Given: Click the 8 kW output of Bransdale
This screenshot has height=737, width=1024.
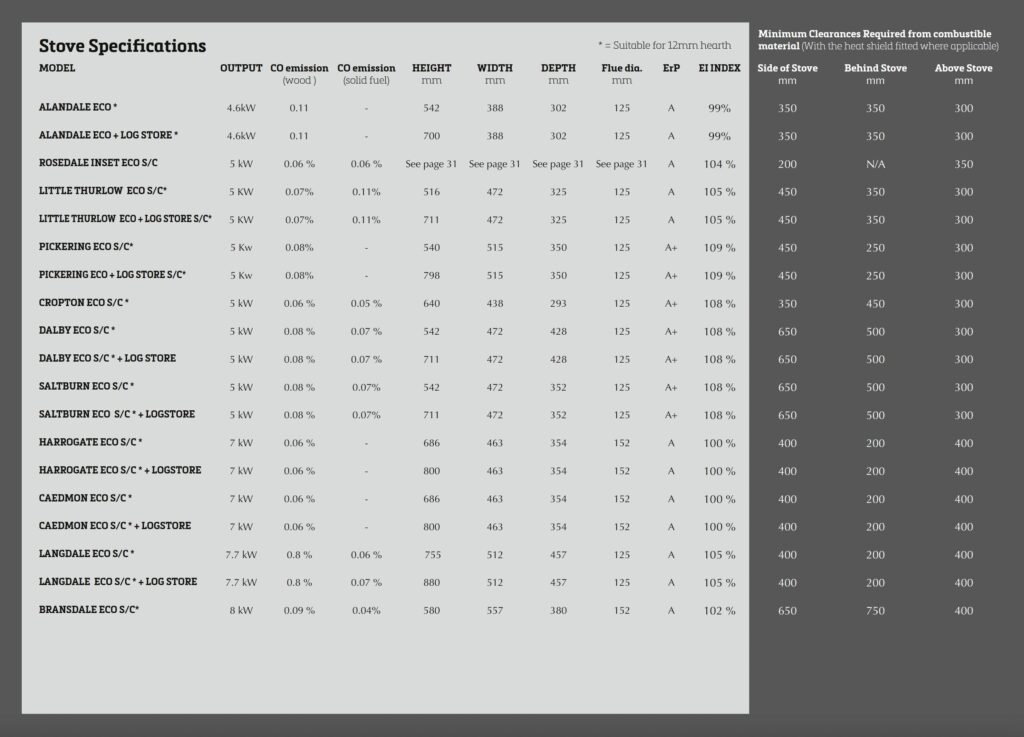Looking at the screenshot, I should point(241,610).
